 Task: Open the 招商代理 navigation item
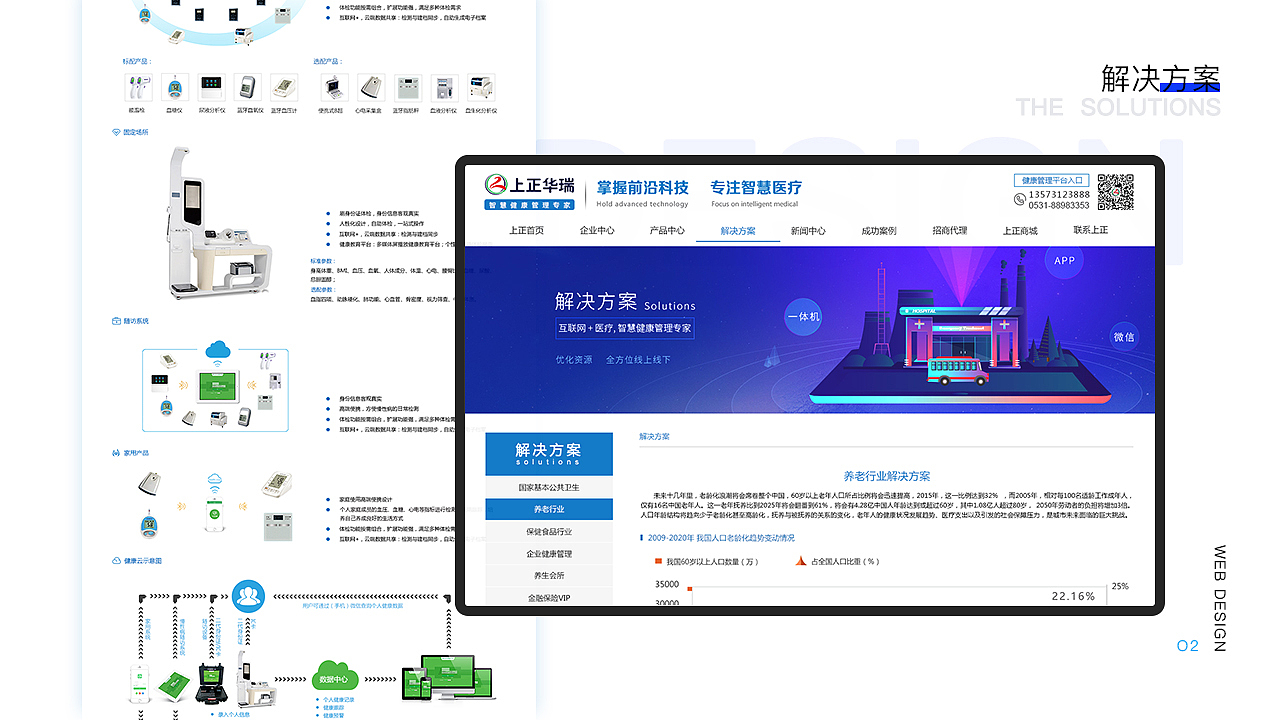tap(950, 231)
